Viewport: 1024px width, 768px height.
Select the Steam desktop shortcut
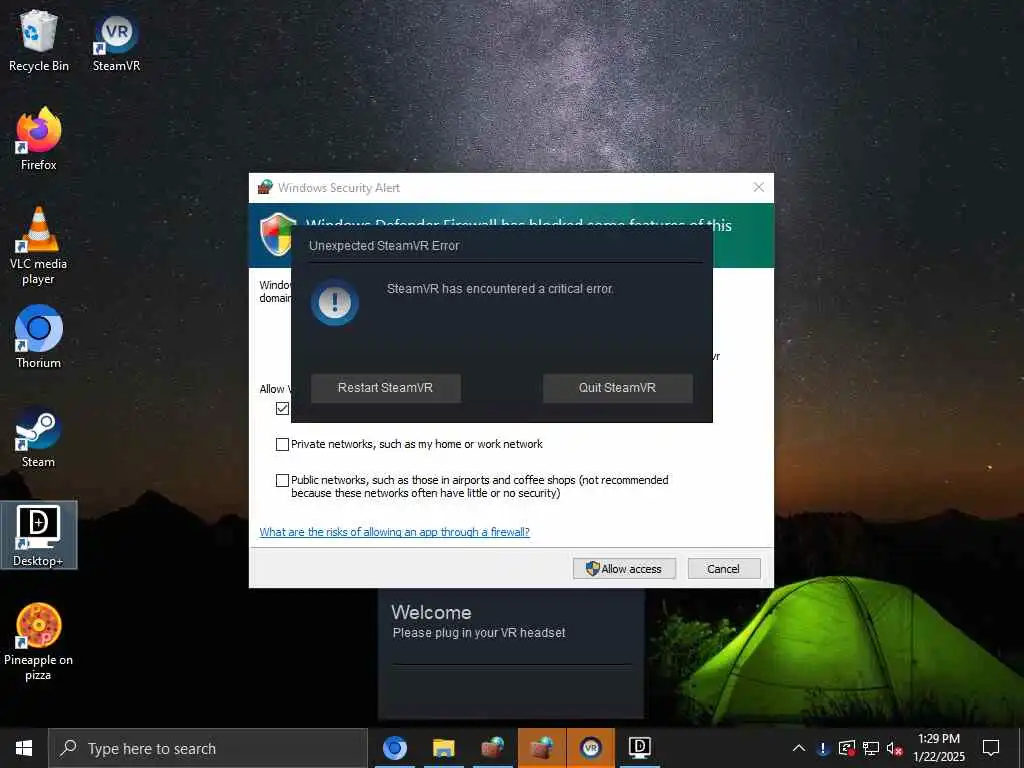point(39,436)
